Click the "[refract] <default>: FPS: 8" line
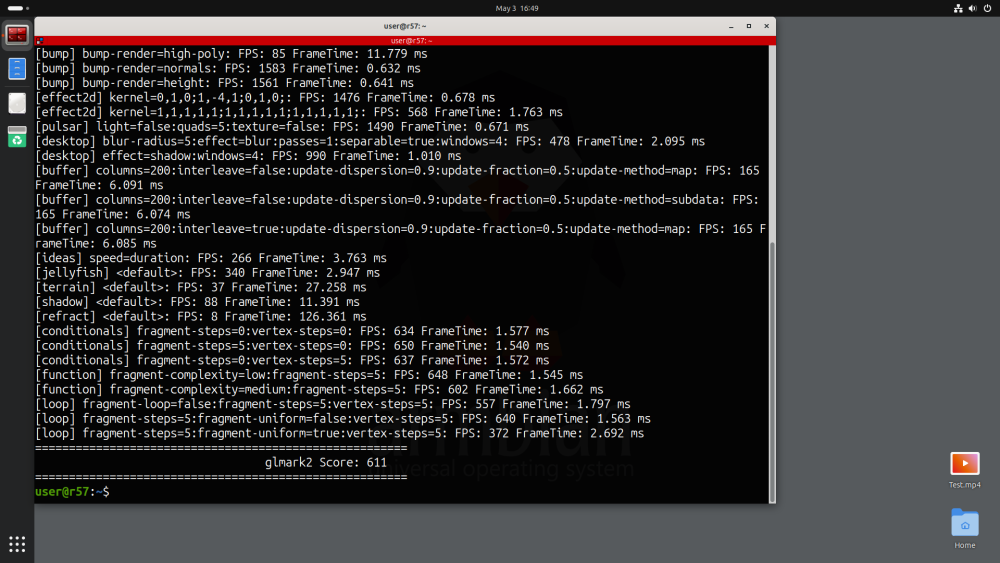 (201, 317)
